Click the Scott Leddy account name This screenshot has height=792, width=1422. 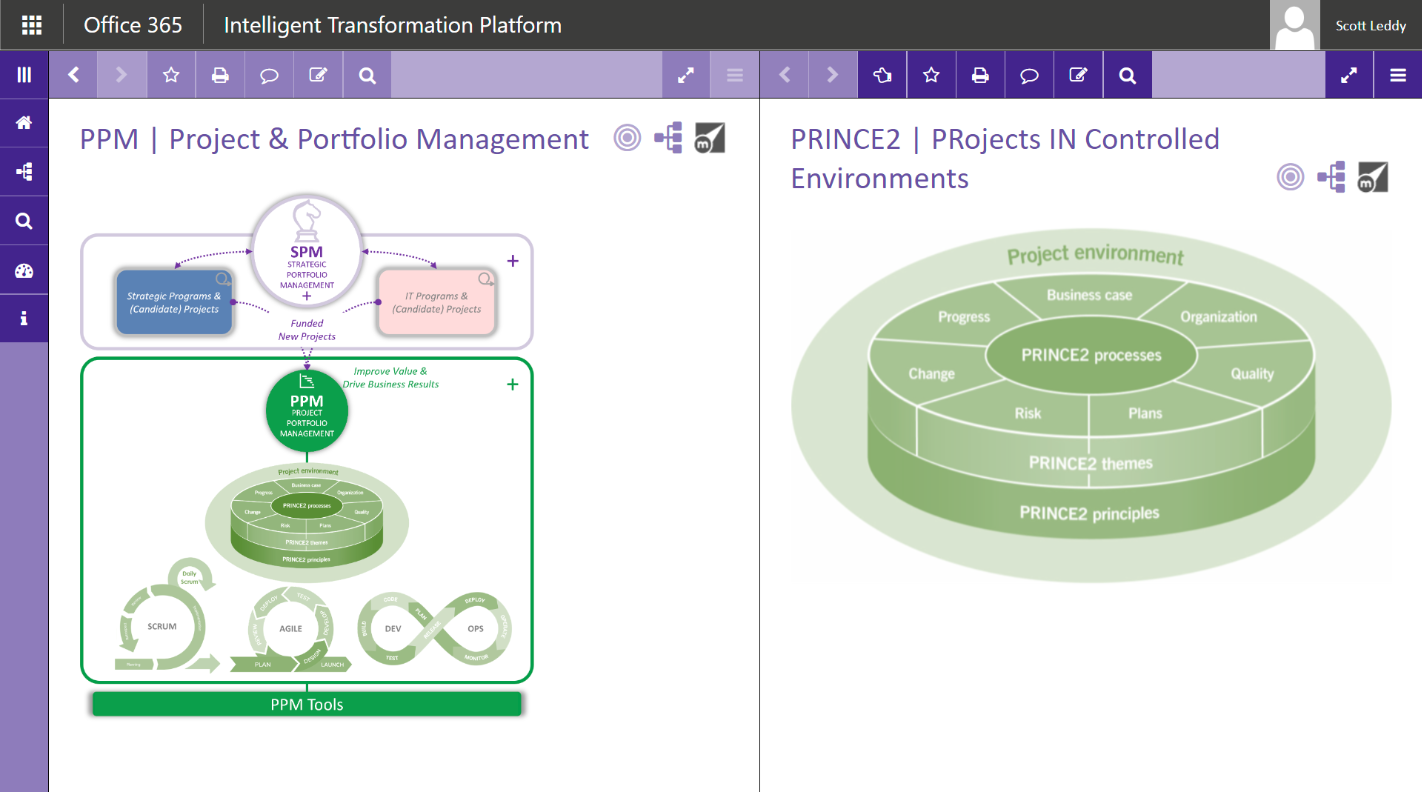pyautogui.click(x=1371, y=26)
